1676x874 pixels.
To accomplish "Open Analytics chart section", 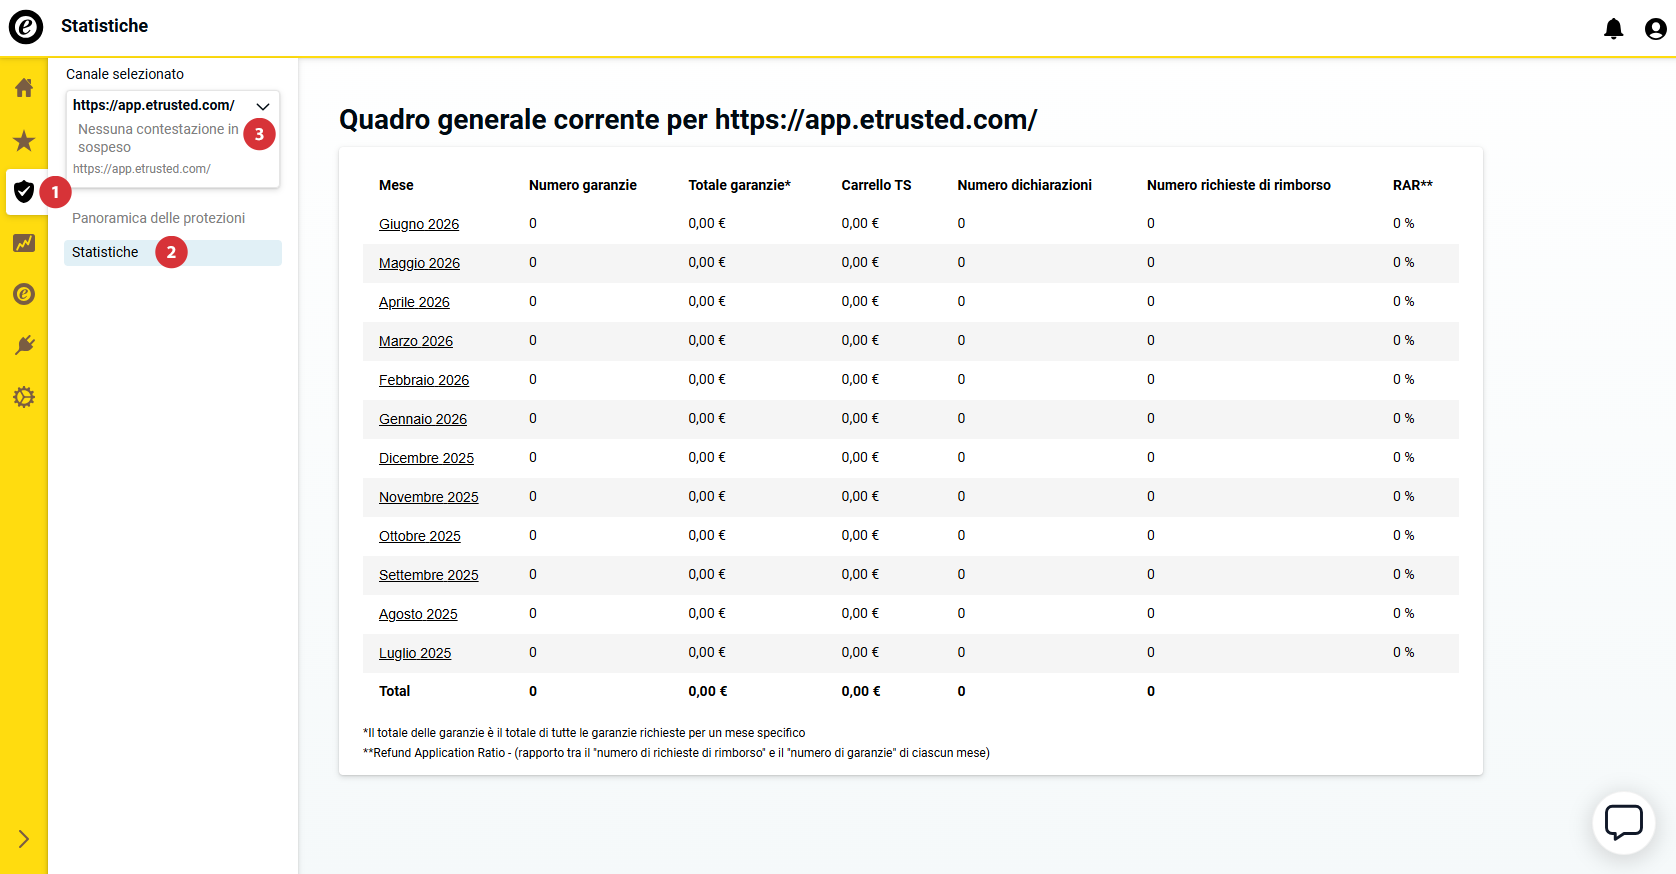I will coord(24,243).
